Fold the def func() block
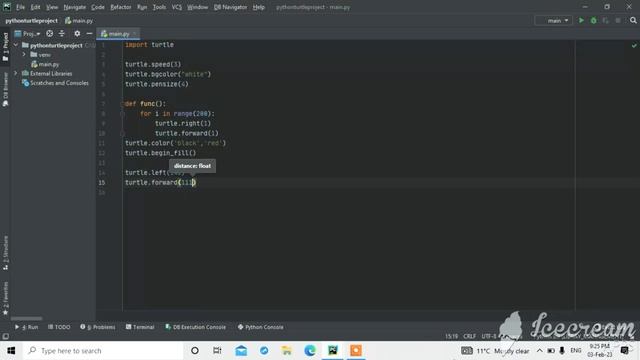Screen dimensions: 640x360 (122, 104)
